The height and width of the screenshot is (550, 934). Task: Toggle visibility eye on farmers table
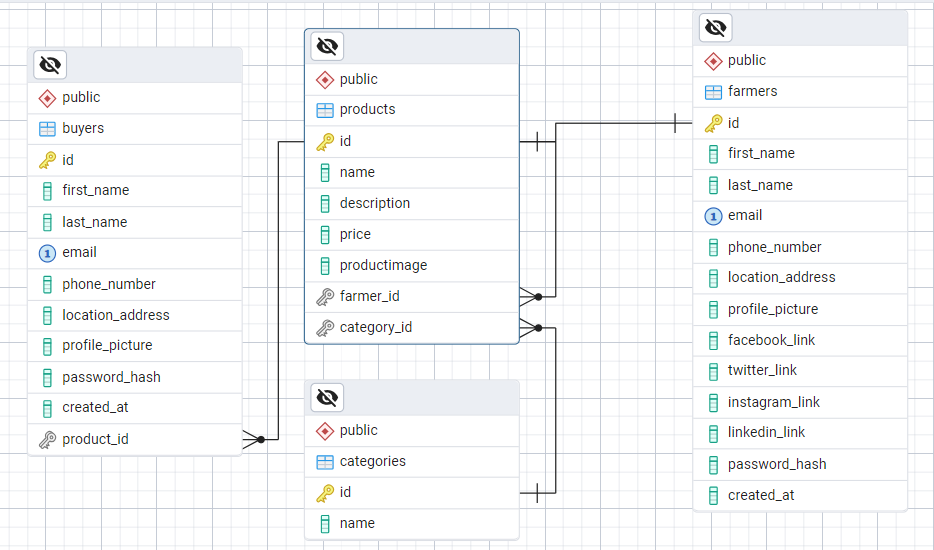715,28
